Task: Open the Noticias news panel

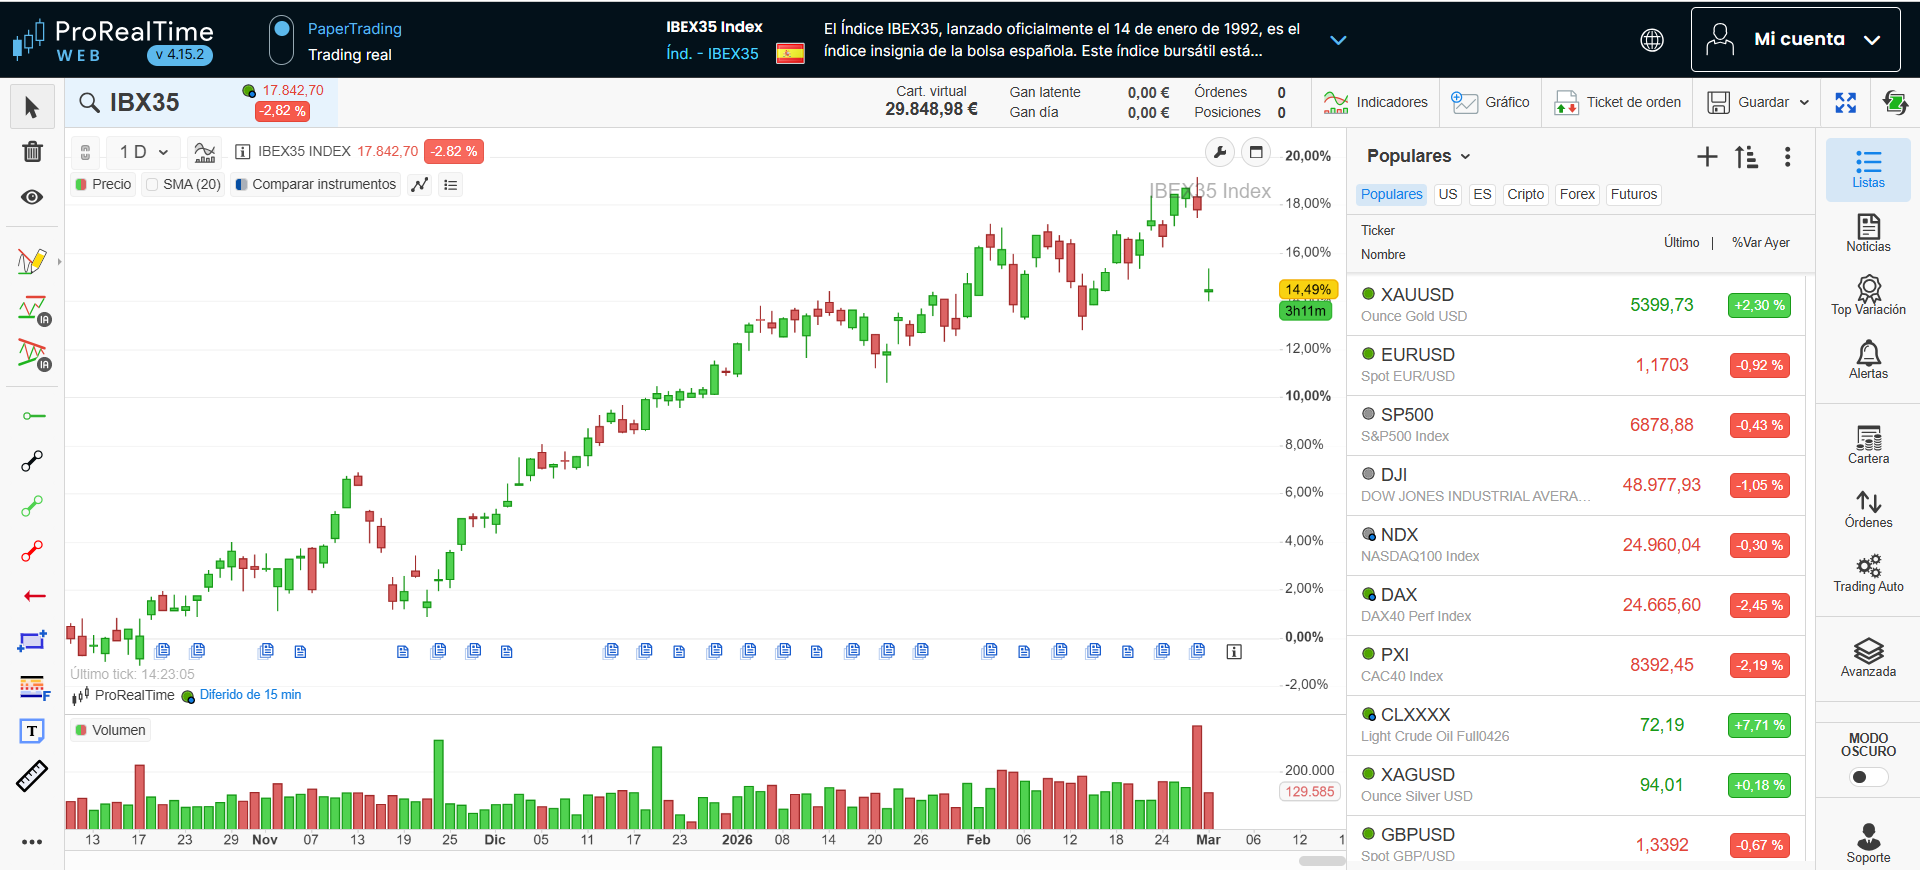Action: click(x=1867, y=233)
